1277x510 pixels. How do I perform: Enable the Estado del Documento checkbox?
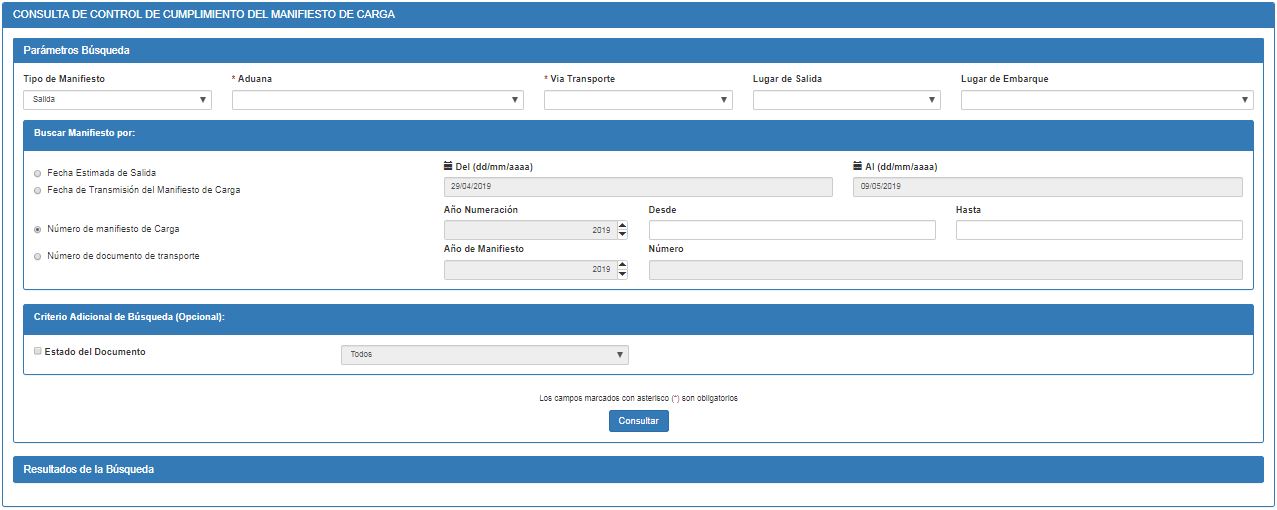tap(38, 352)
